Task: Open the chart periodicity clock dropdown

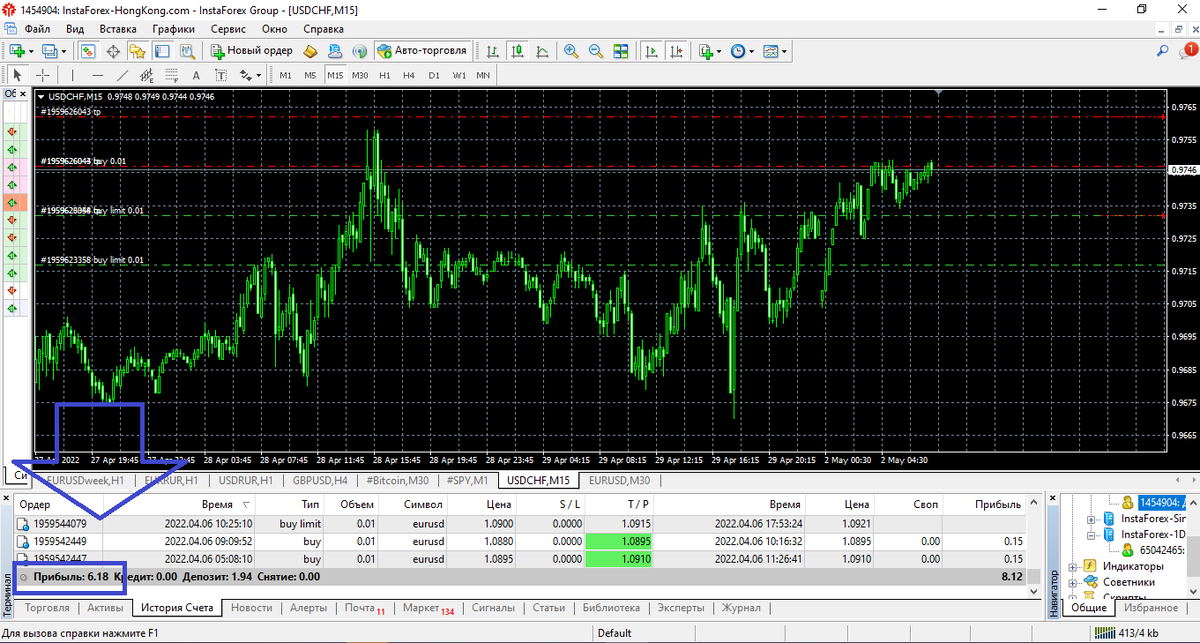Action: pyautogui.click(x=741, y=50)
